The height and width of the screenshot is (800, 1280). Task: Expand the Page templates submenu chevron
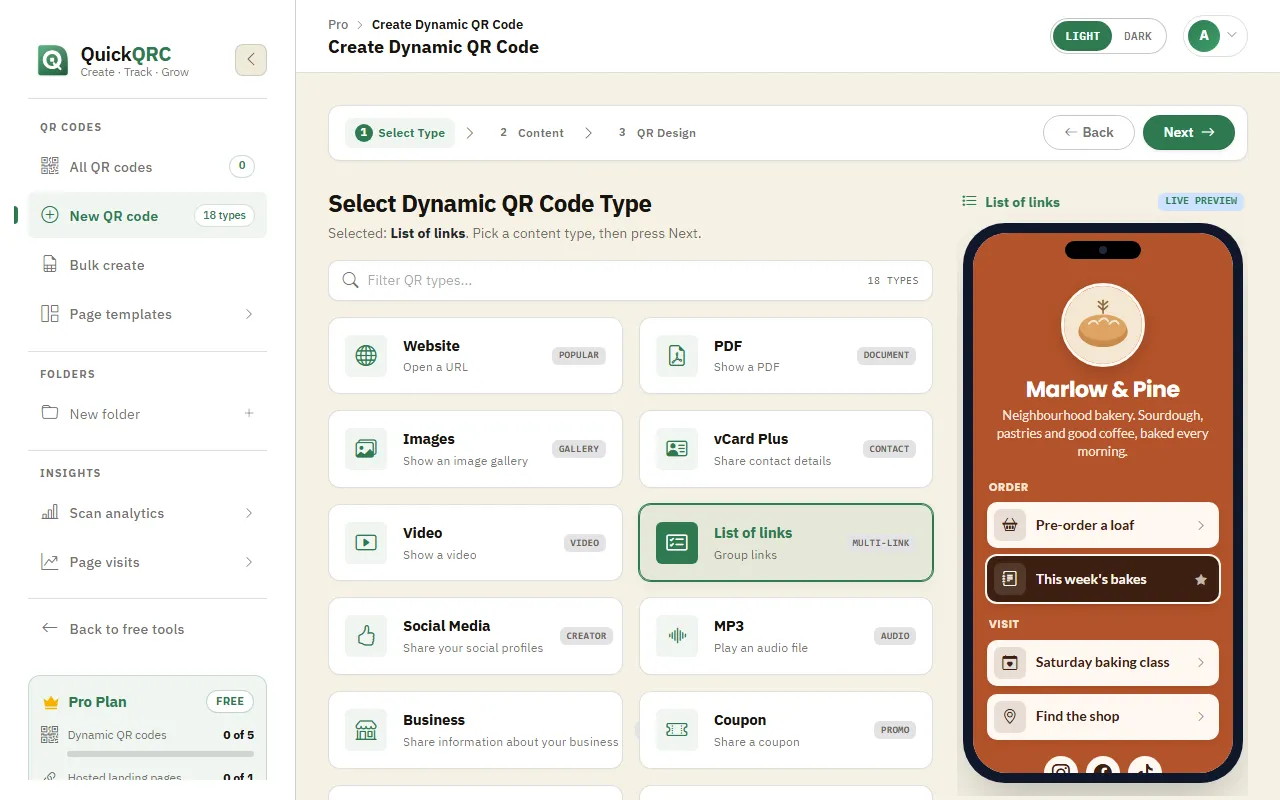tap(249, 314)
